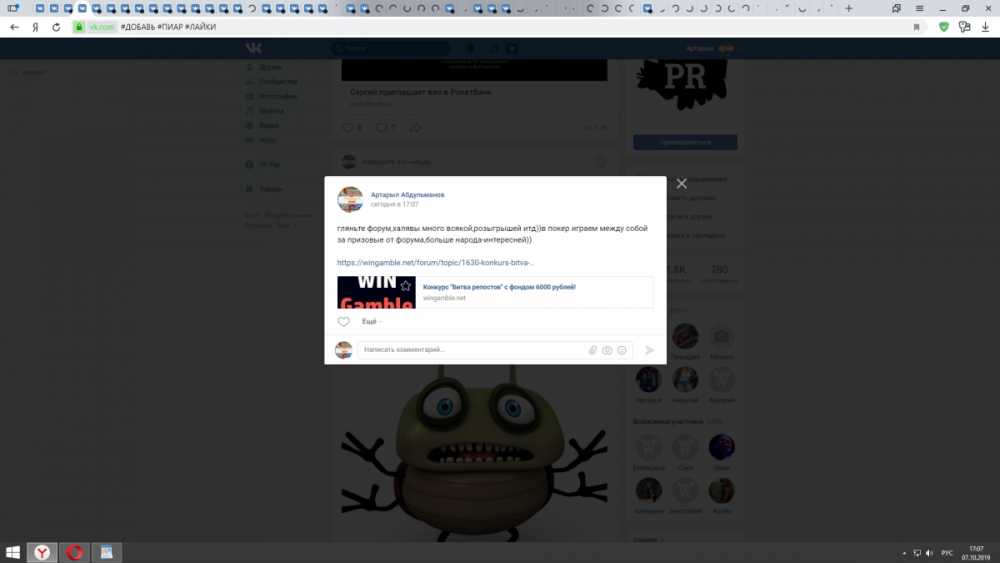Click emoji icon in the new post field
The width and height of the screenshot is (1000, 563).
click(600, 162)
